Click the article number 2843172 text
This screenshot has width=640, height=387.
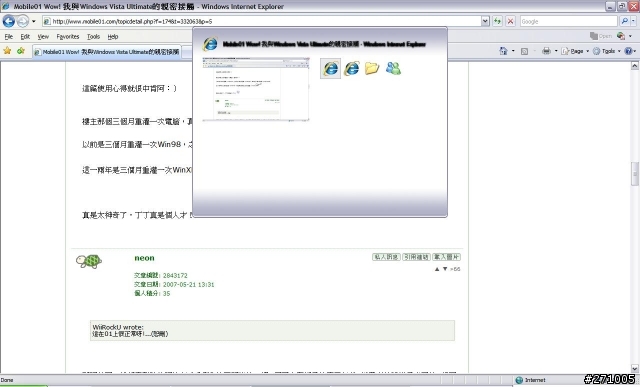tap(175, 276)
